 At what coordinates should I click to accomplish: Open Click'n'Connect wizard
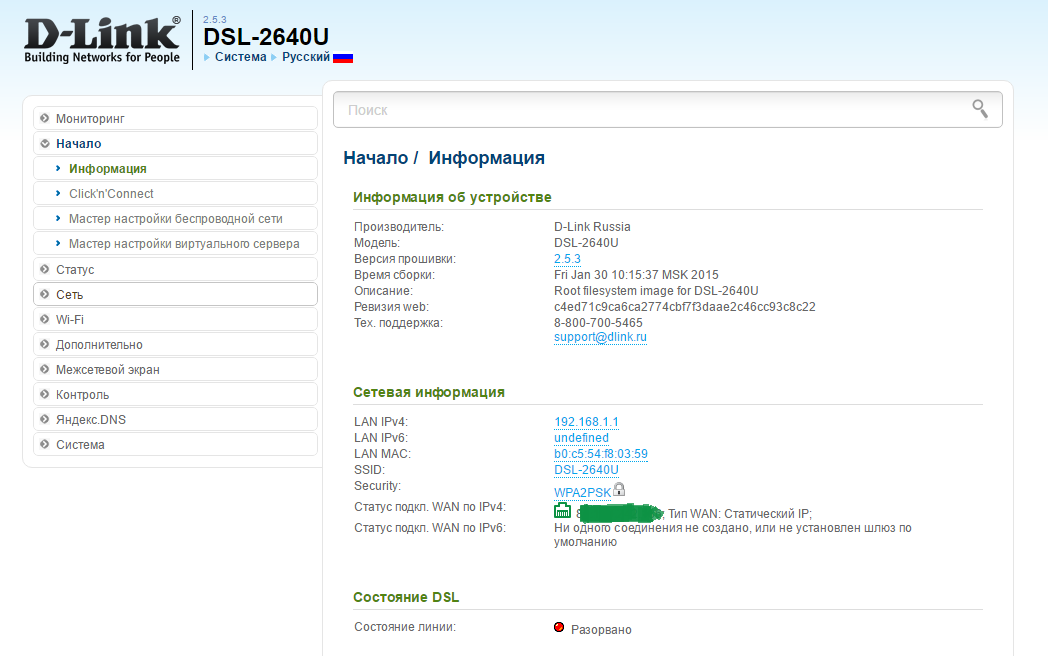111,194
